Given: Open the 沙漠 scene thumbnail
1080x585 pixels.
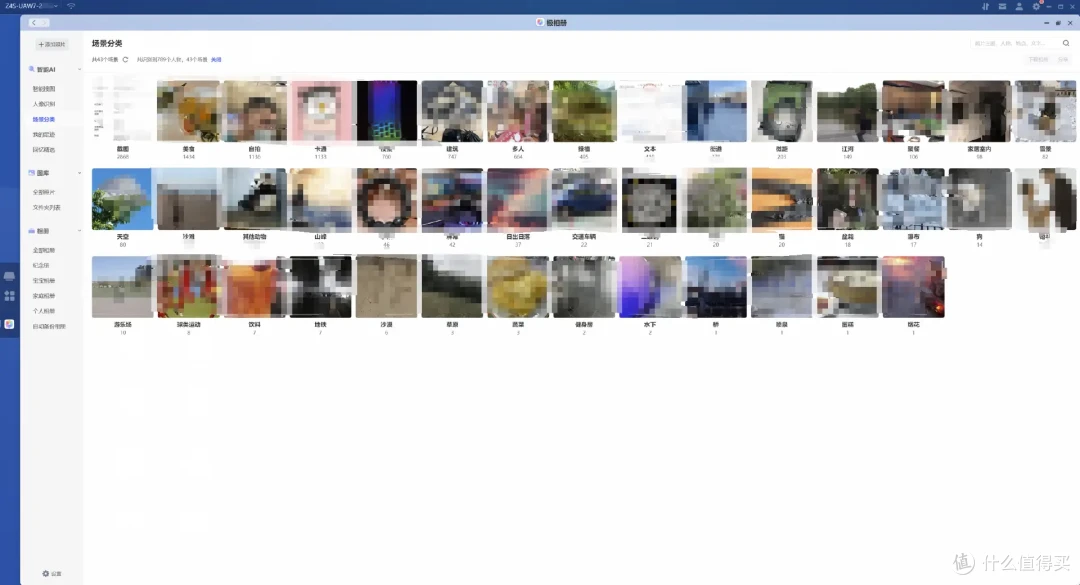Looking at the screenshot, I should tap(386, 287).
